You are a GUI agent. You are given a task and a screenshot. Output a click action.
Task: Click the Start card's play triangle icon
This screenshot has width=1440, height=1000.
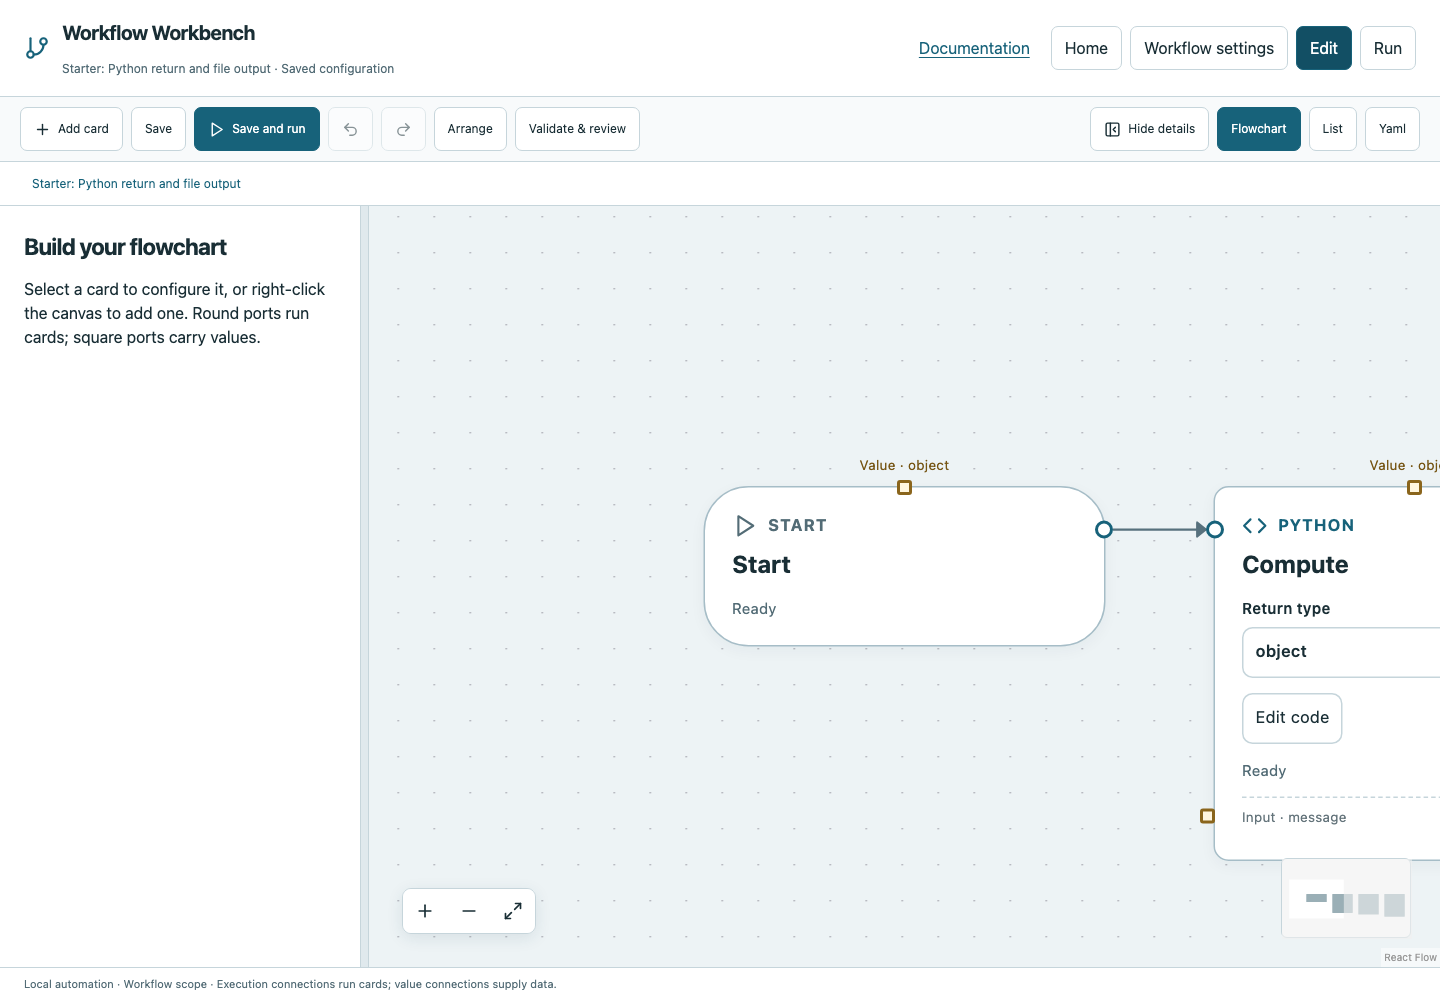(x=744, y=525)
